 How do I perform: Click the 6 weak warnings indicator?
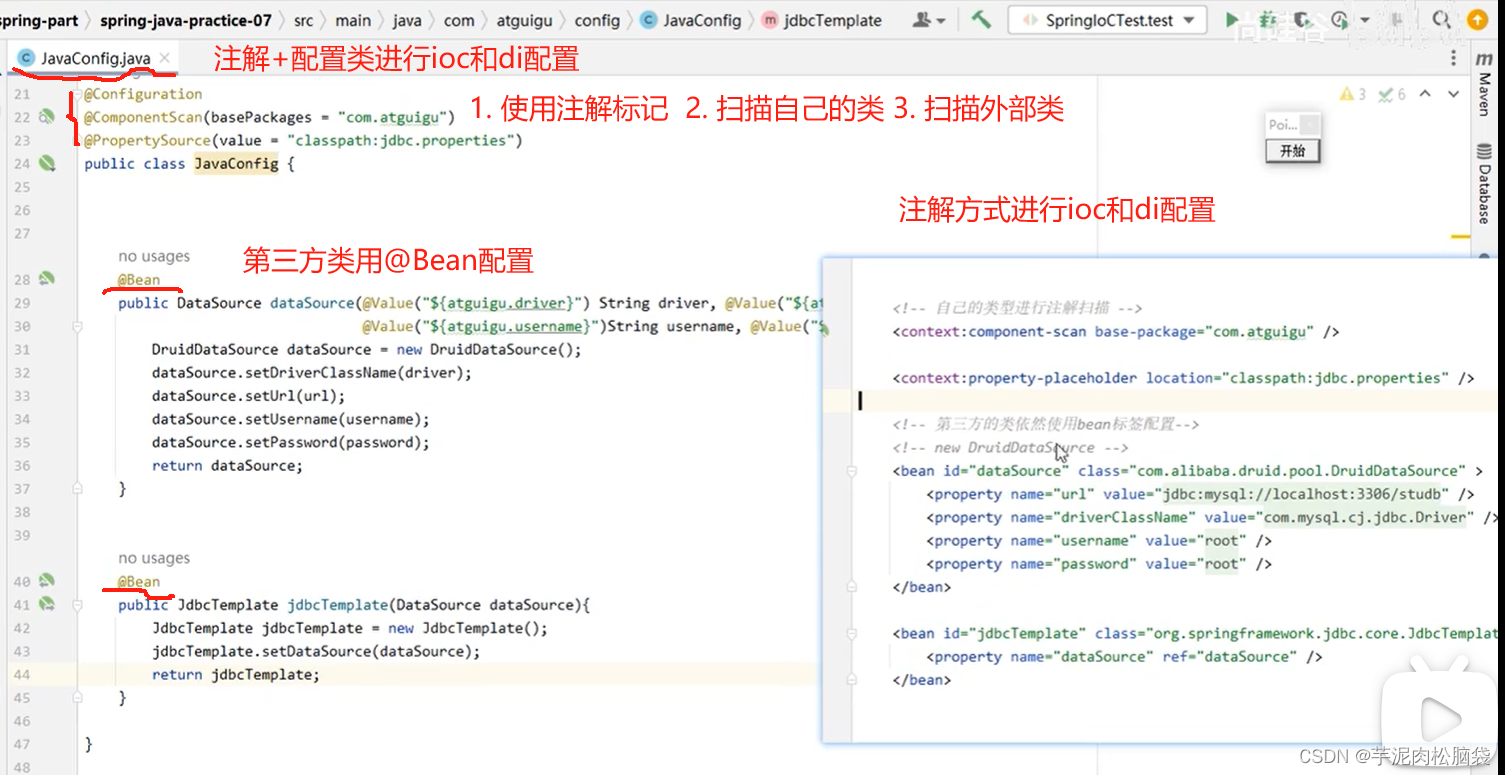click(1391, 94)
